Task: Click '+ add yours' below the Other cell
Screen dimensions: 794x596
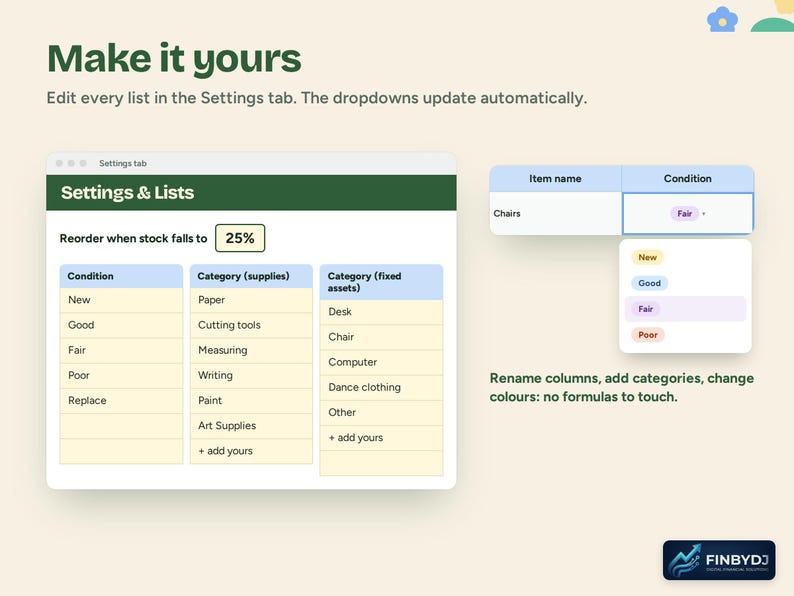Action: [x=381, y=438]
